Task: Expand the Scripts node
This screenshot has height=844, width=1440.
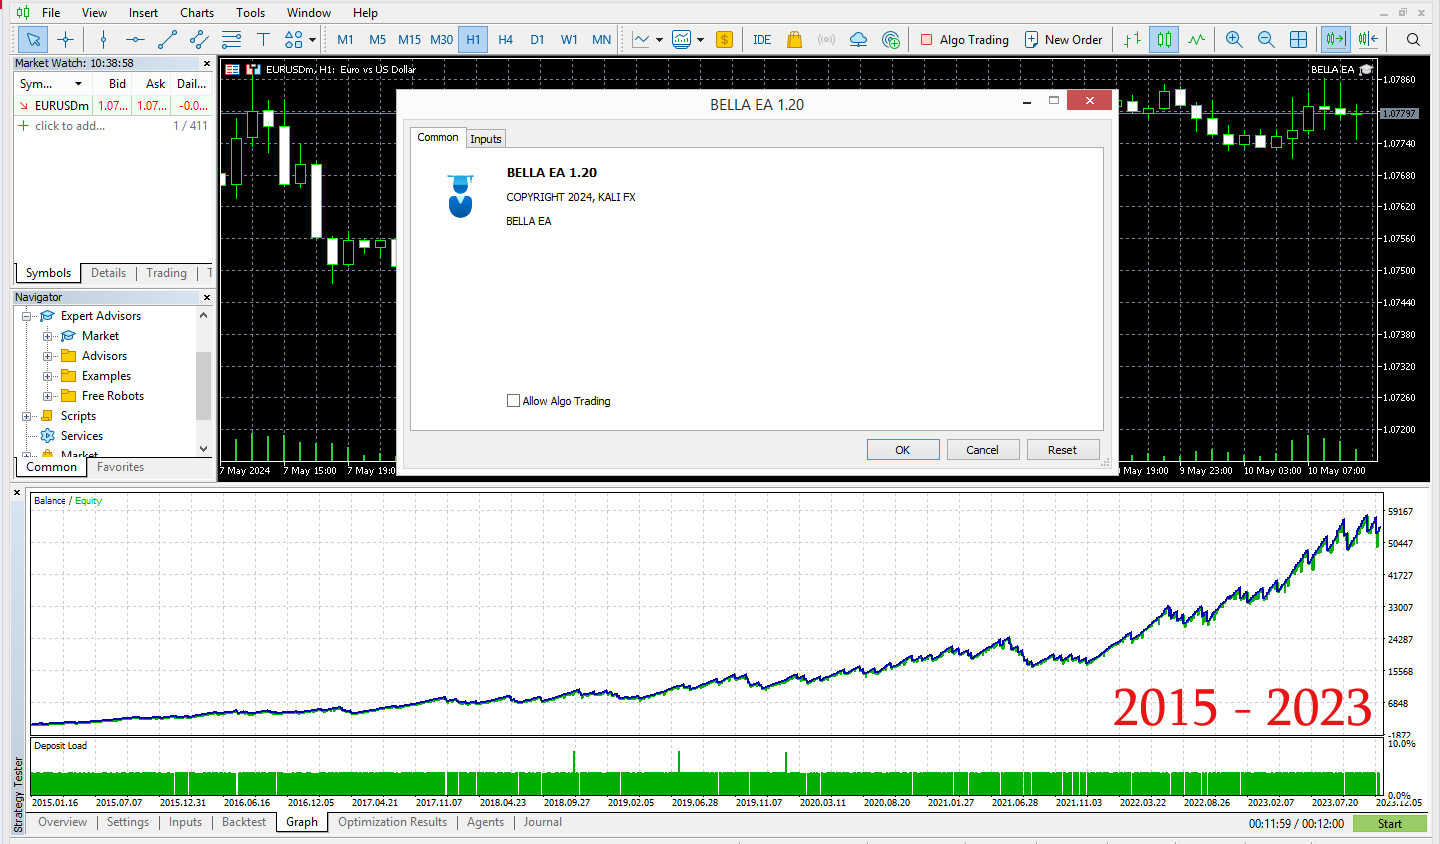Action: pos(27,416)
